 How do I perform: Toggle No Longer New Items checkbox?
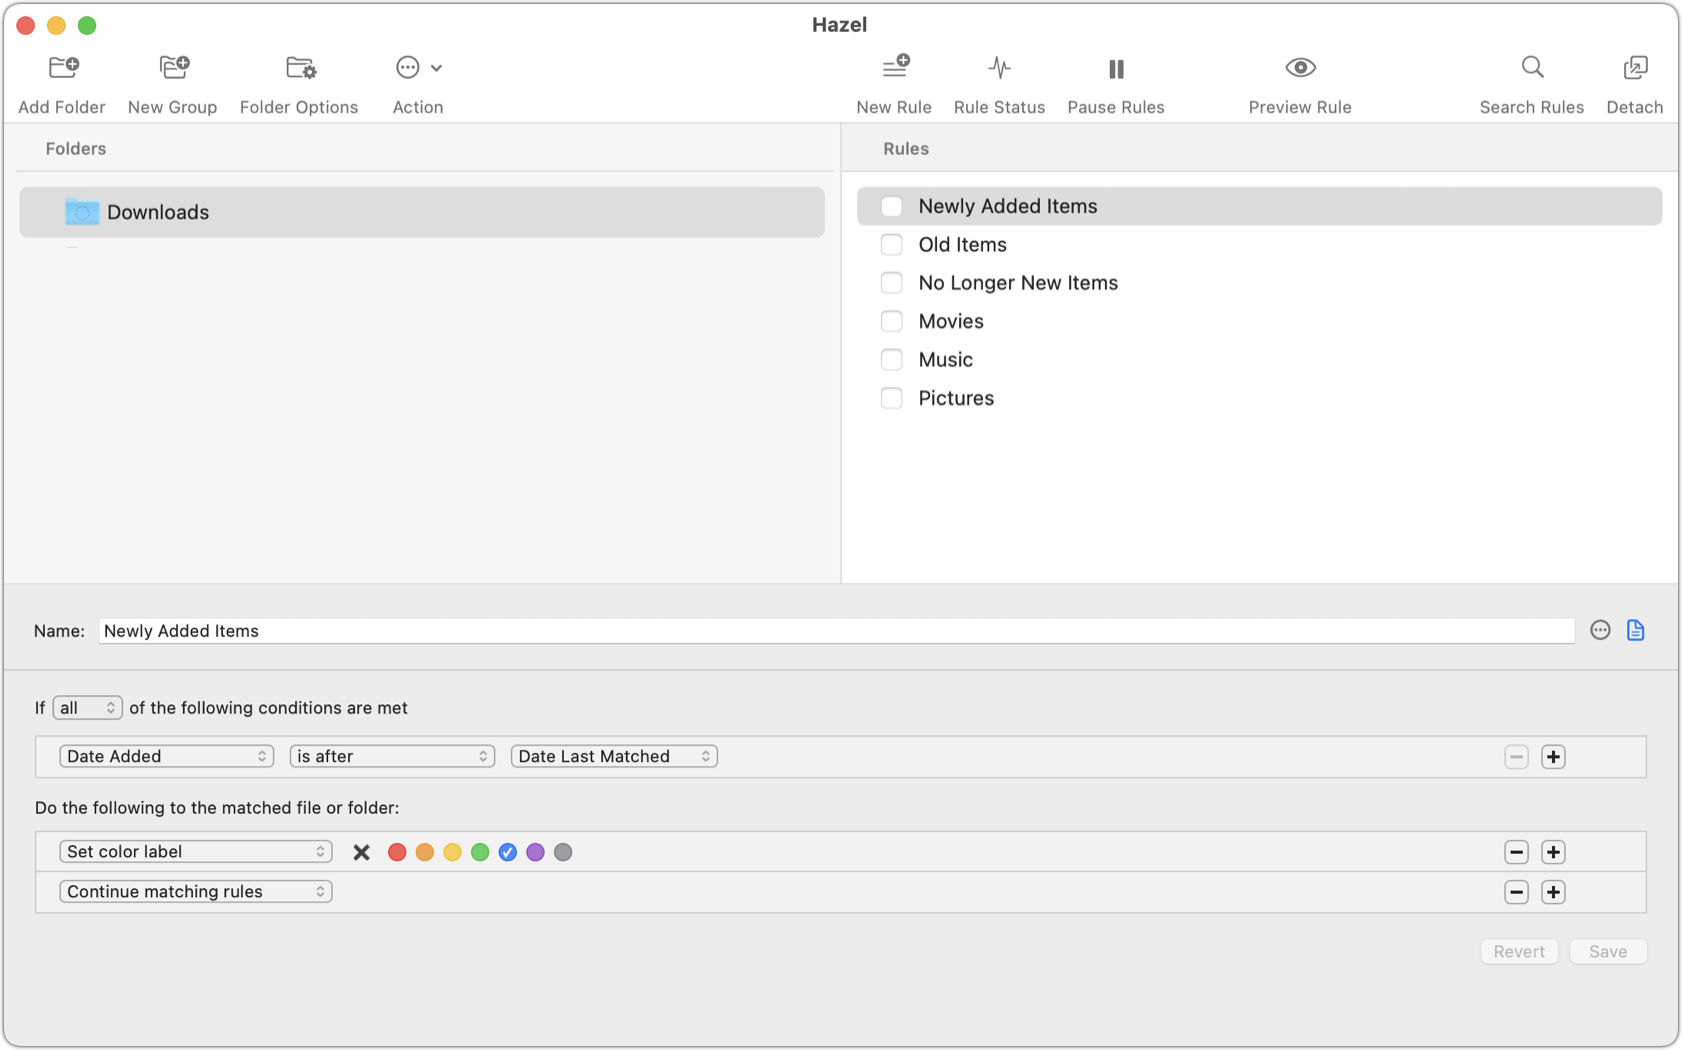[x=891, y=283]
